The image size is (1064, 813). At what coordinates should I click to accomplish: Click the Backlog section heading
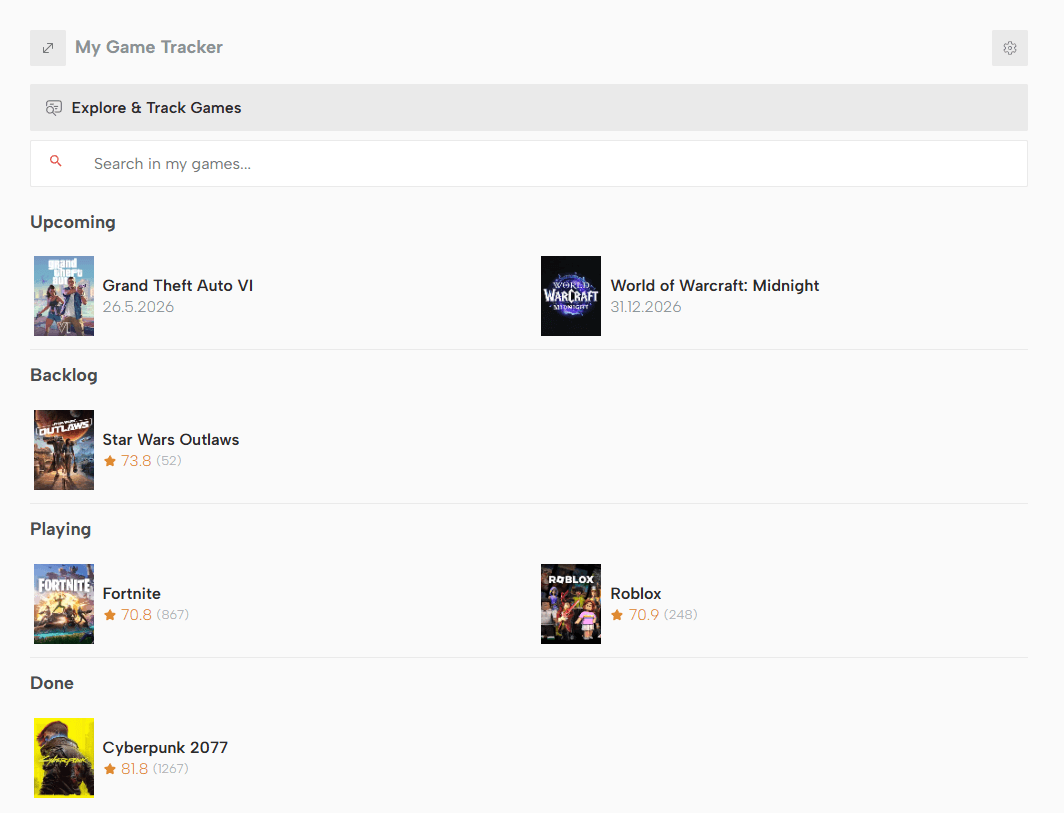[x=64, y=375]
